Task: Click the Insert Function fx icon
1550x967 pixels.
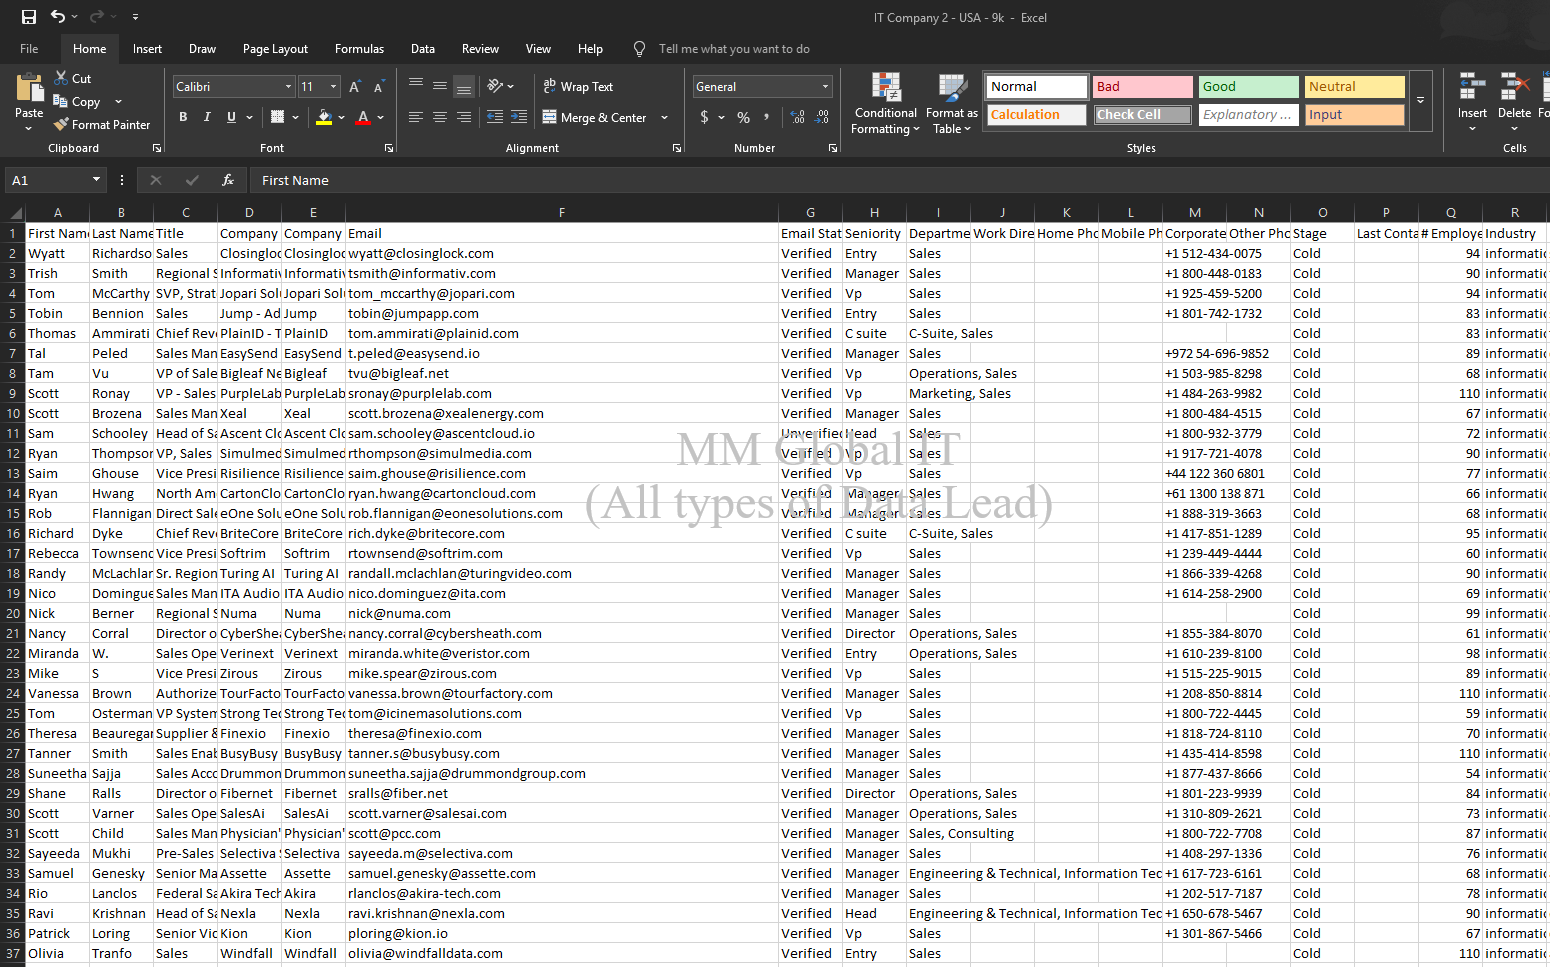Action: click(228, 180)
